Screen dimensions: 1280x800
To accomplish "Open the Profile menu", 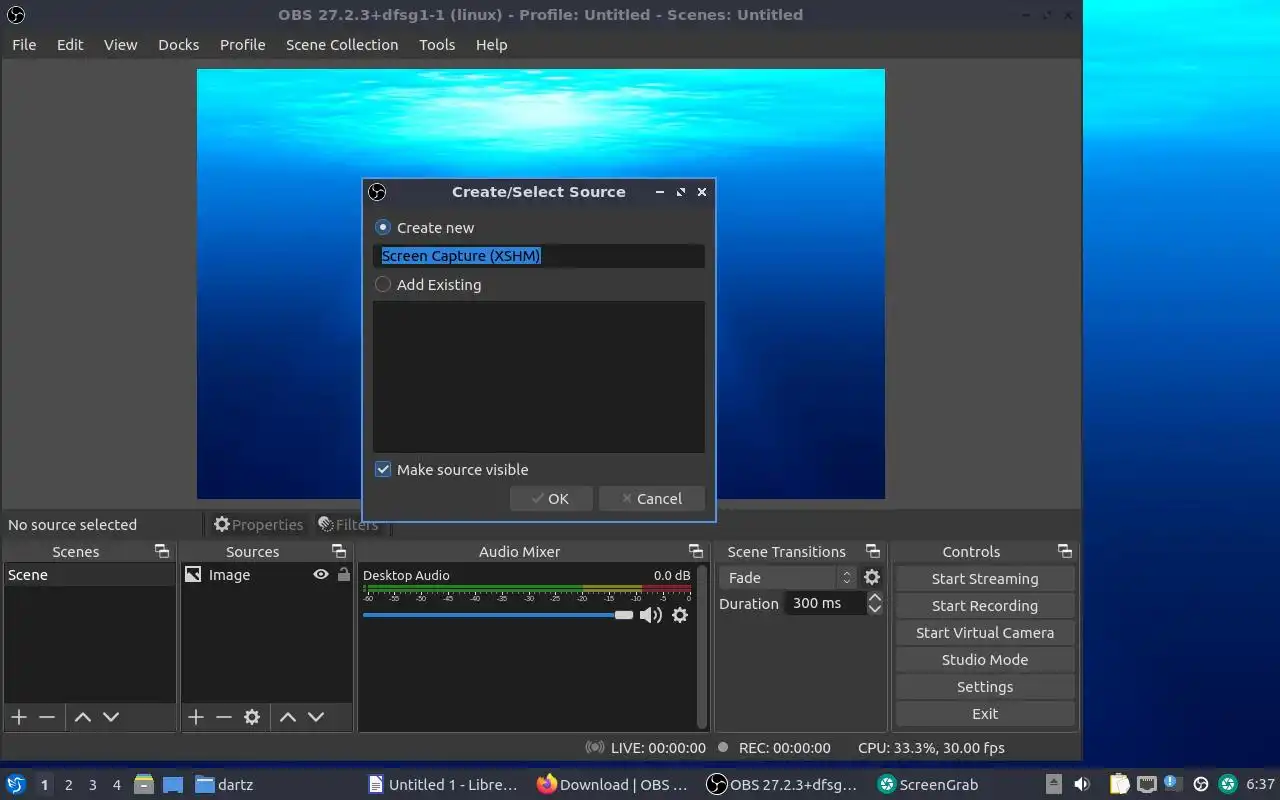I will point(242,45).
